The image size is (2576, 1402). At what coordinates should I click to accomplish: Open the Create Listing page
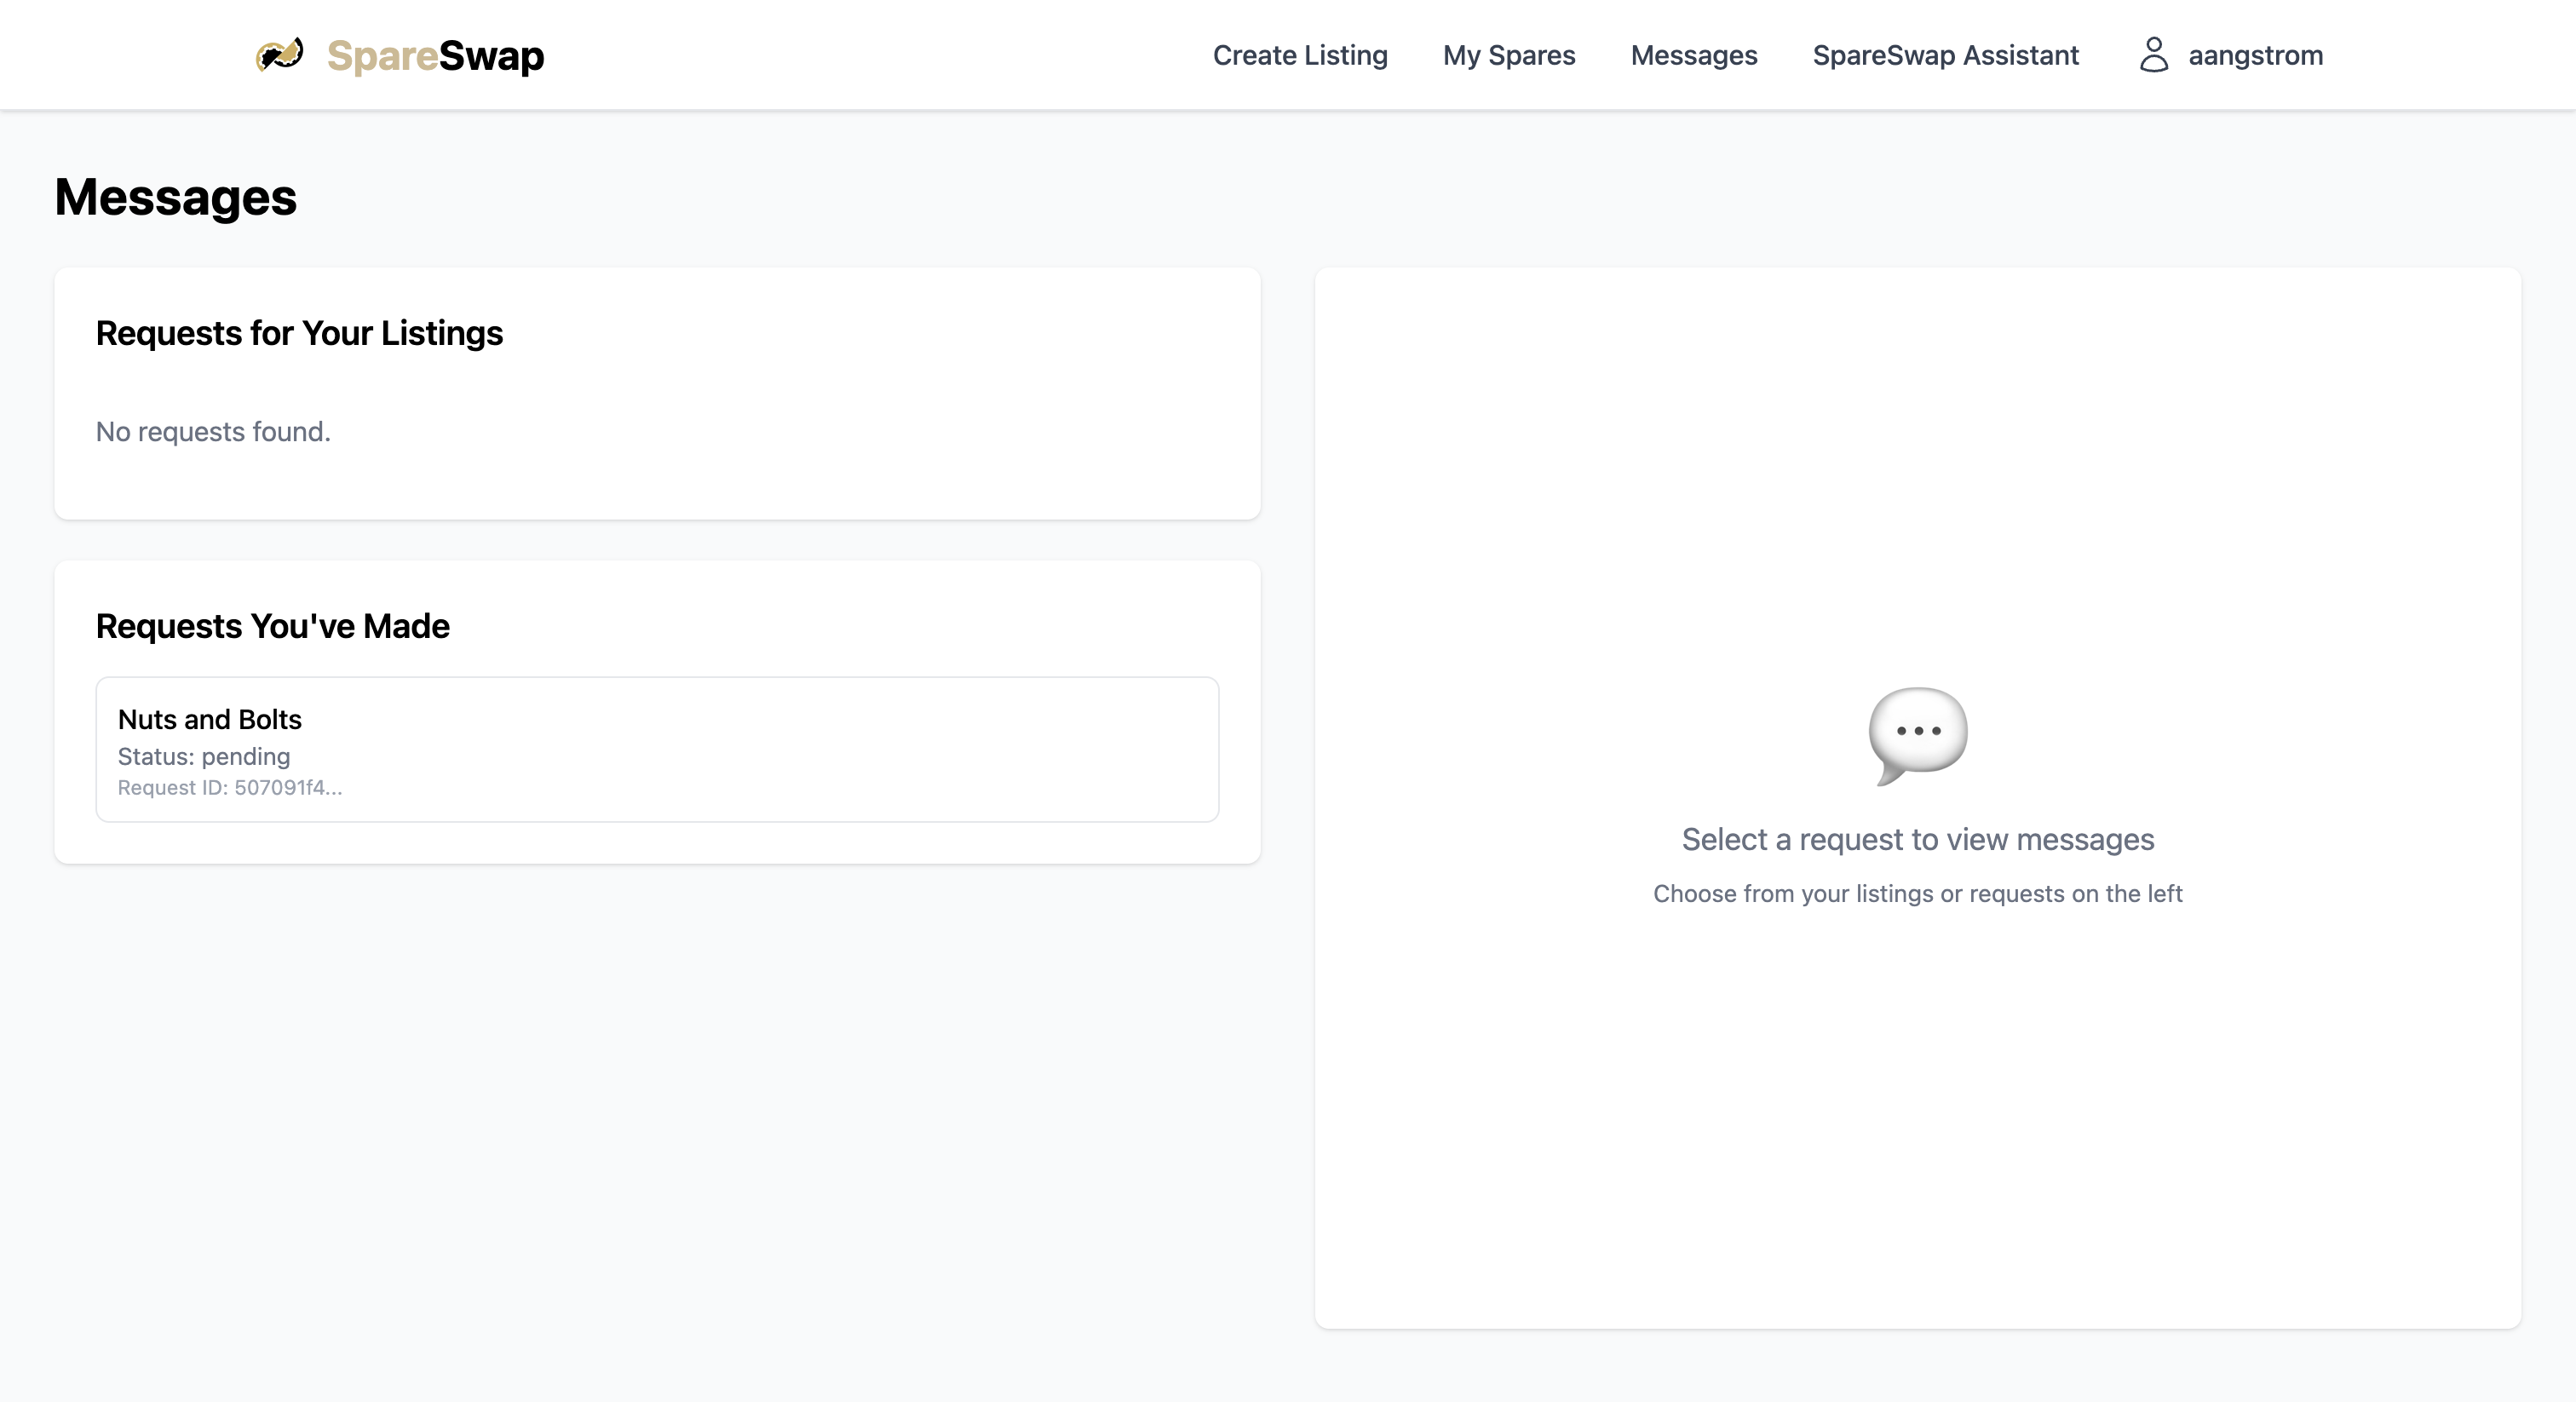point(1299,55)
